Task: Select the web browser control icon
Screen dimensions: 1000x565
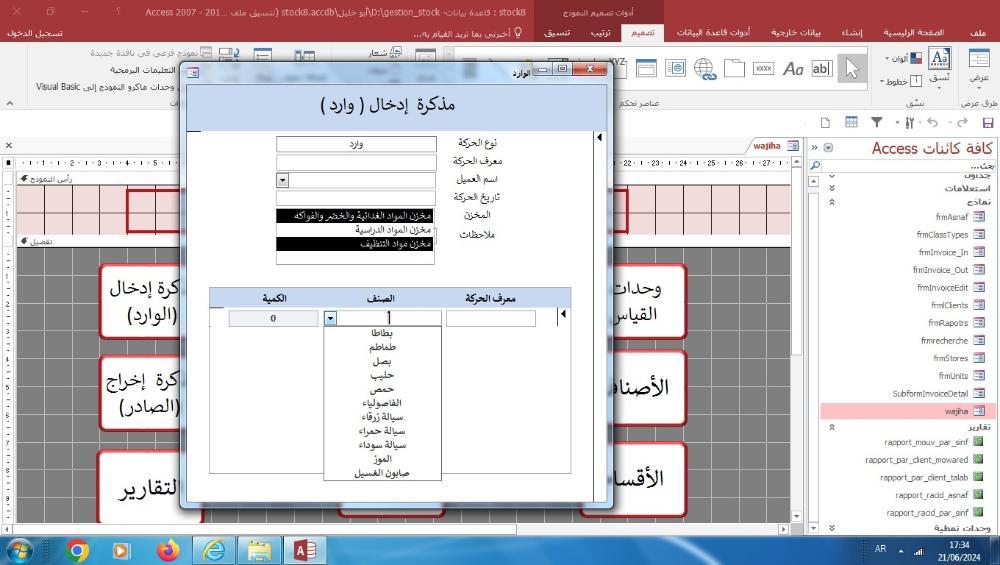Action: pyautogui.click(x=675, y=68)
